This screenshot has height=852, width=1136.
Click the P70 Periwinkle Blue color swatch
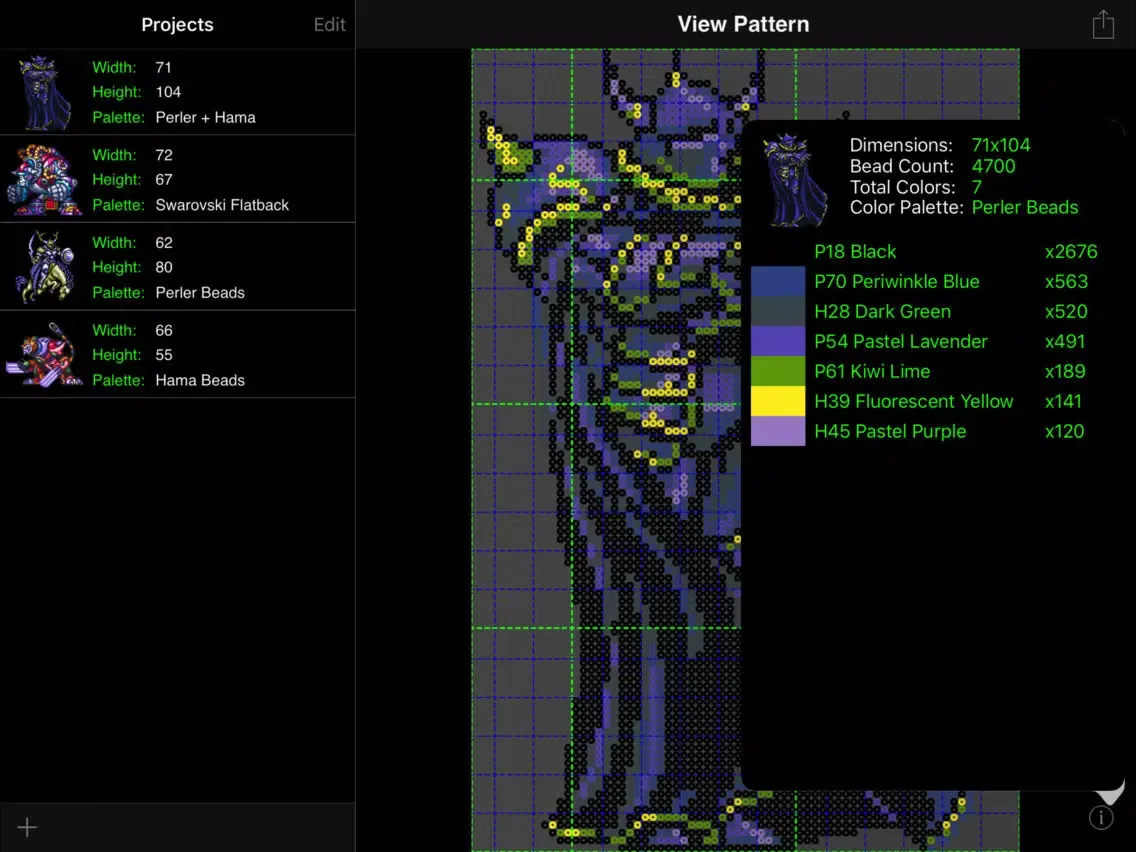point(777,282)
